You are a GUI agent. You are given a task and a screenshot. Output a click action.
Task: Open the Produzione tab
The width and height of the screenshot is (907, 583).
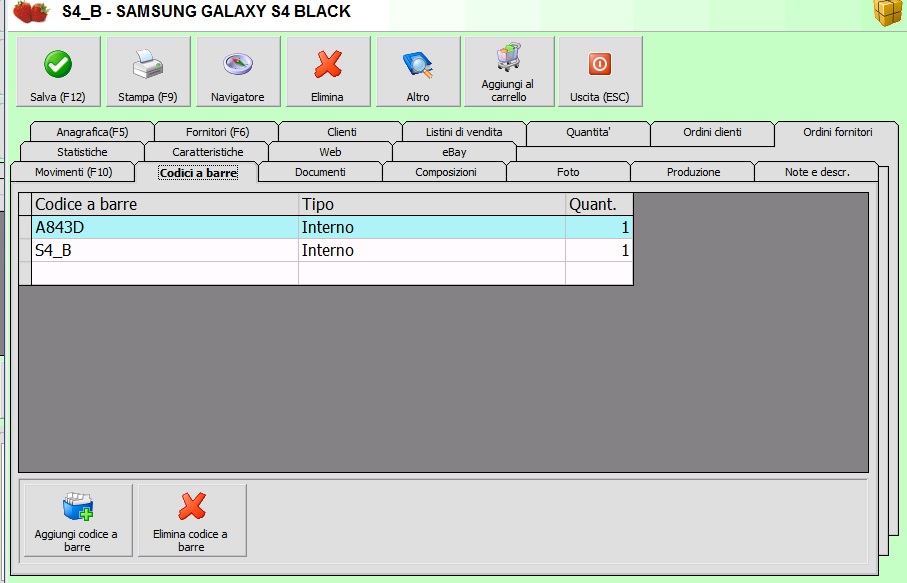point(693,172)
